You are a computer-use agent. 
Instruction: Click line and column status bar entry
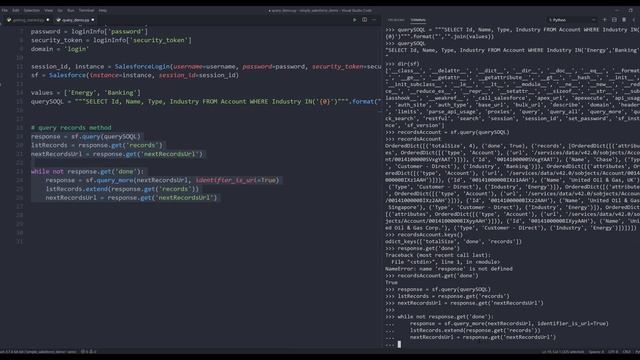point(563,351)
